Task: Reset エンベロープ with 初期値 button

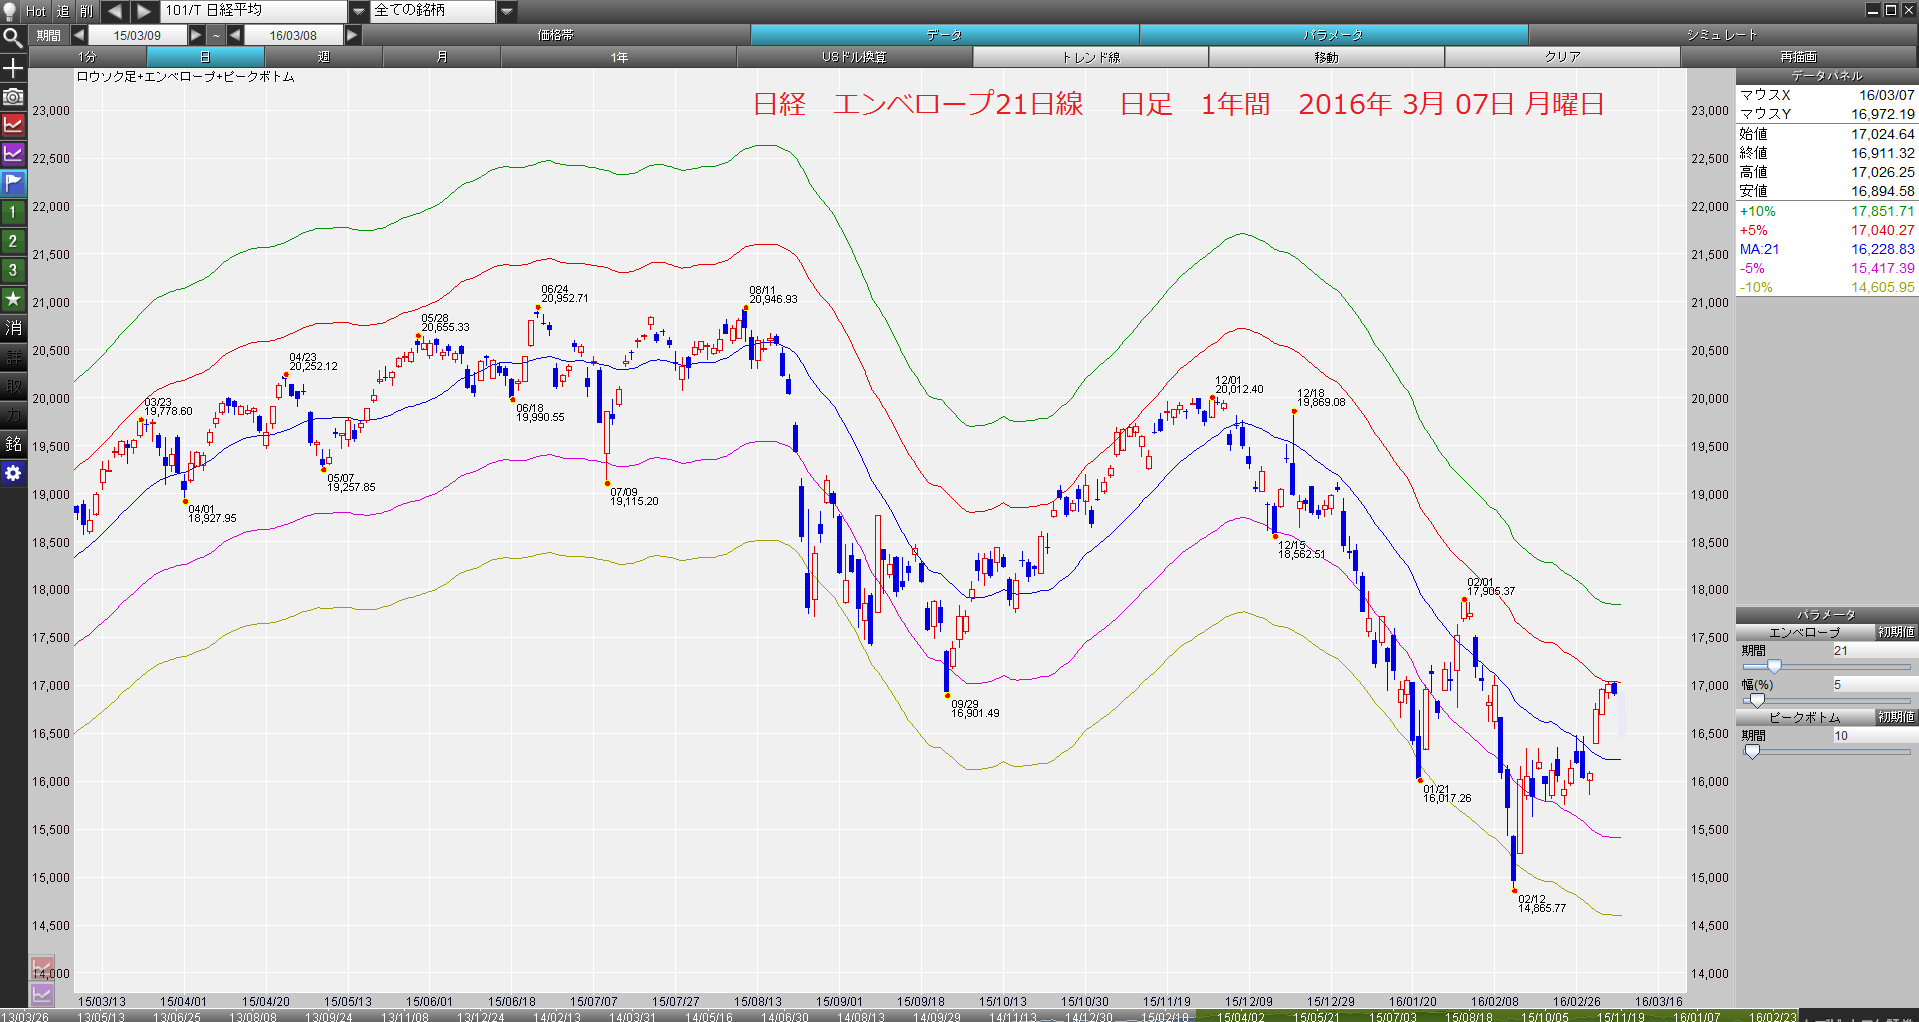Action: pos(1895,632)
